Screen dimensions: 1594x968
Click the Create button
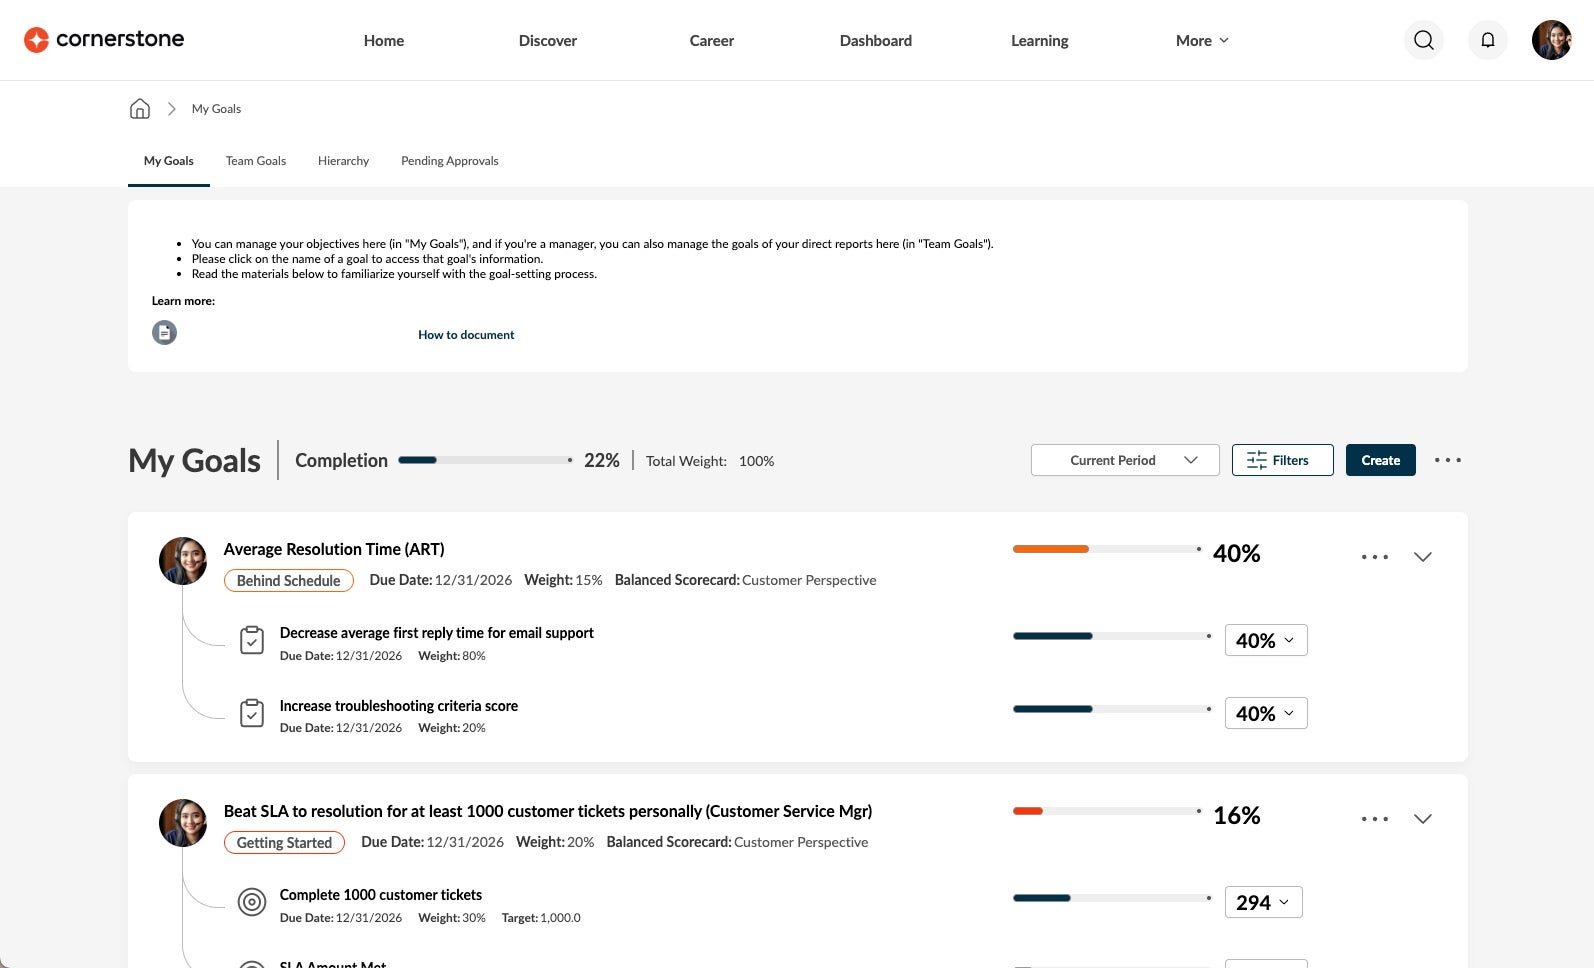coord(1381,460)
